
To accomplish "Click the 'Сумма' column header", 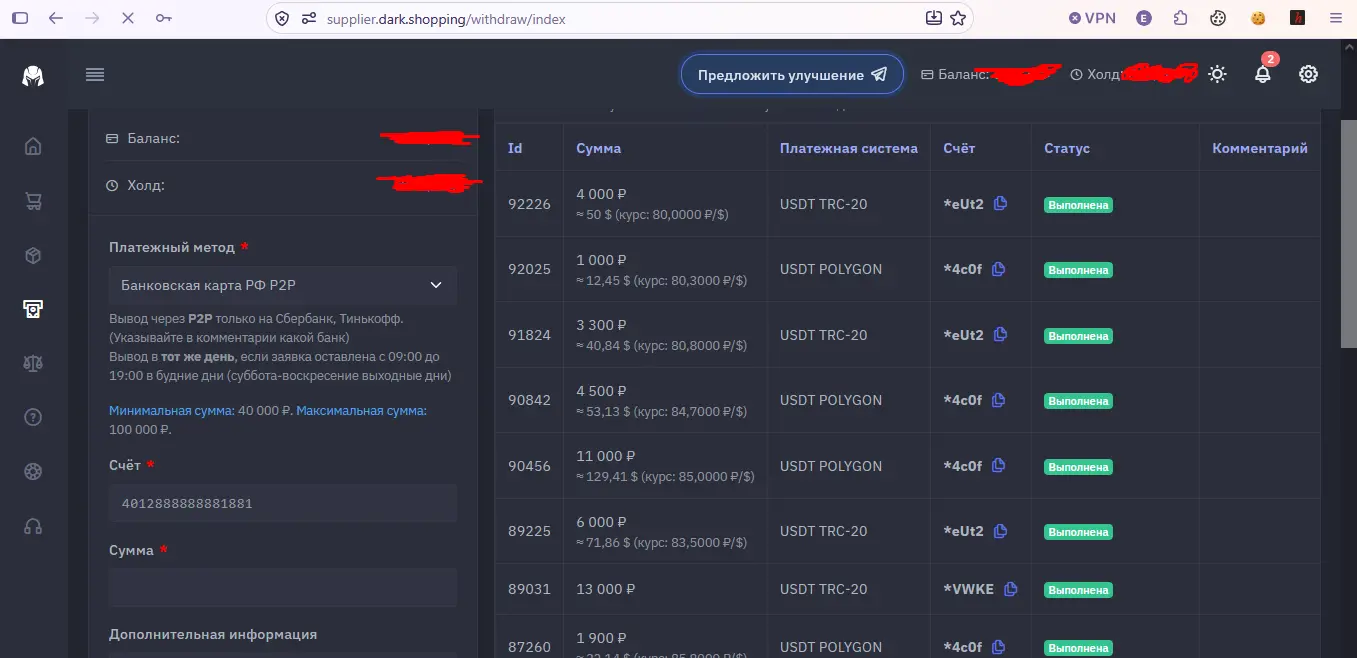I will pos(599,148).
